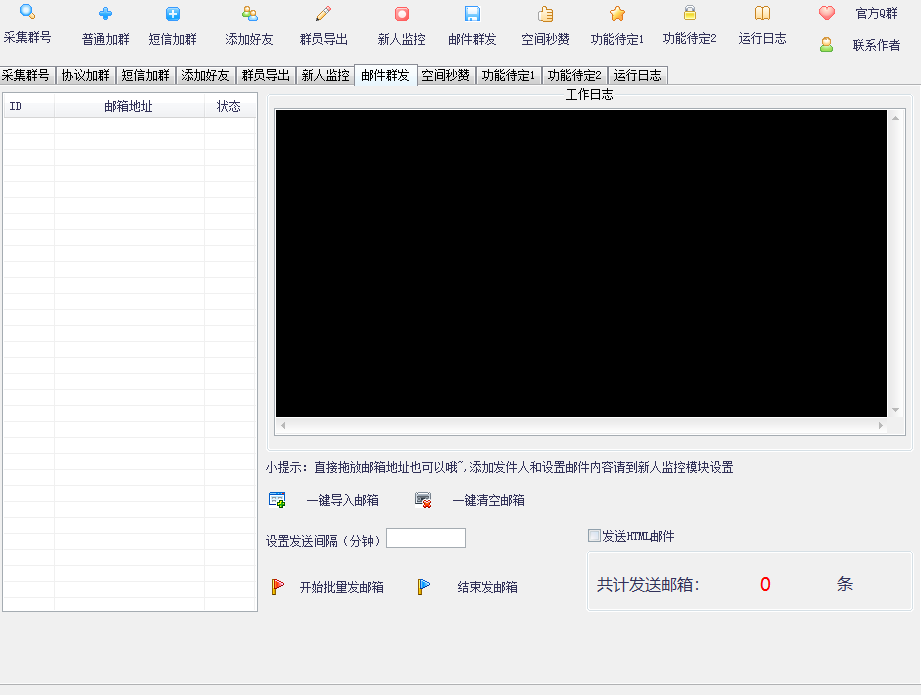Click inside the black 工作日志 log area
The width and height of the screenshot is (921, 695).
click(581, 263)
